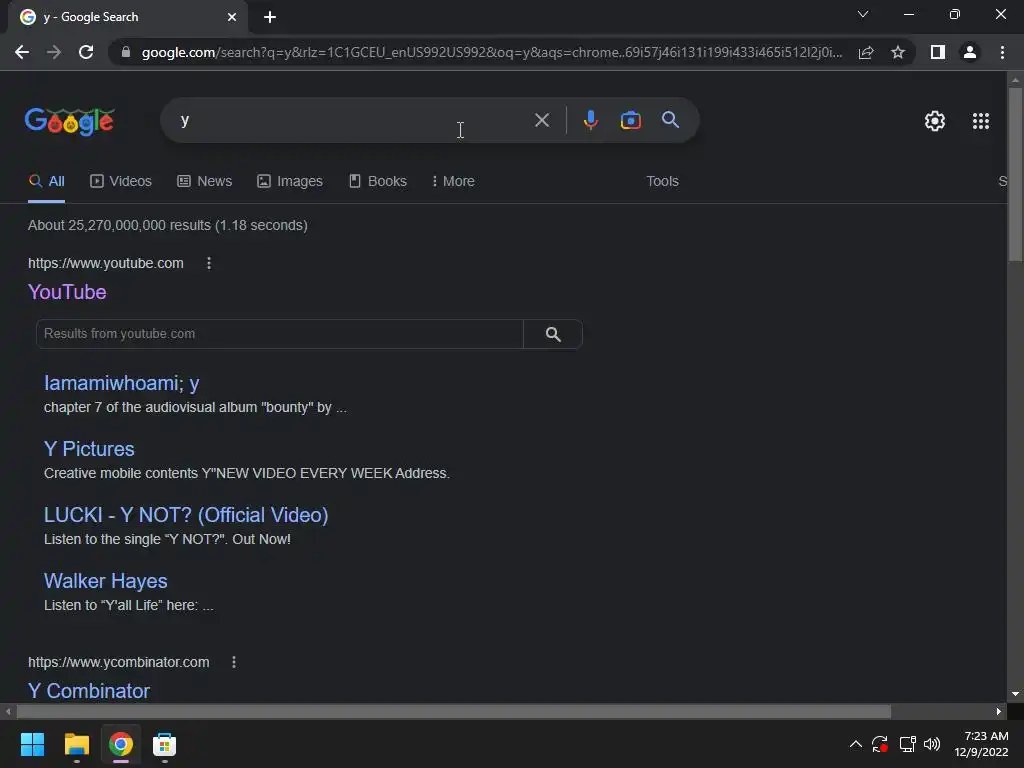Open Chrome side panel
Image resolution: width=1024 pixels, height=768 pixels.
(938, 52)
